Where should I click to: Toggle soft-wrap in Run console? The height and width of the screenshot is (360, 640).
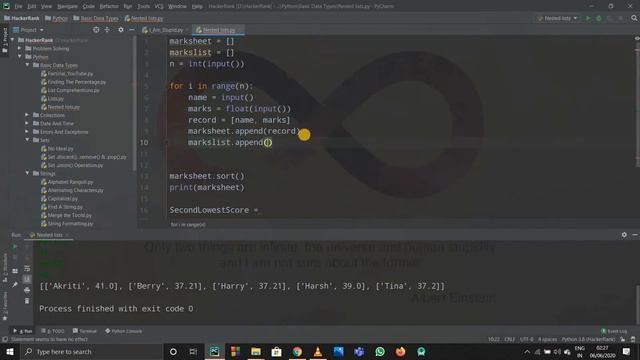pos(27,268)
